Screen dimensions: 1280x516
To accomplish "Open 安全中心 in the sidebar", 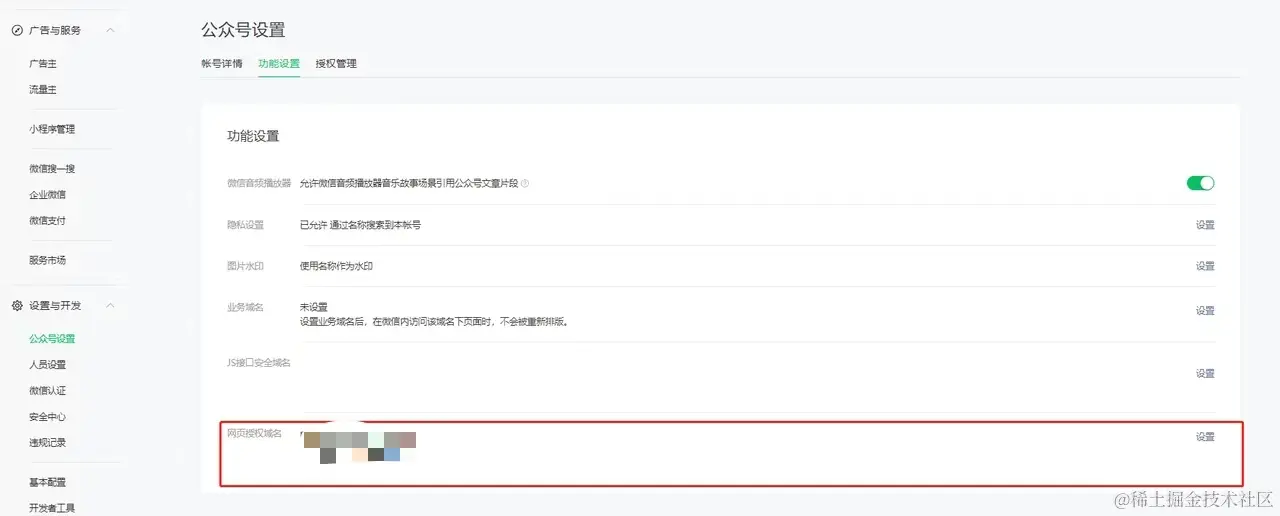I will point(47,417).
